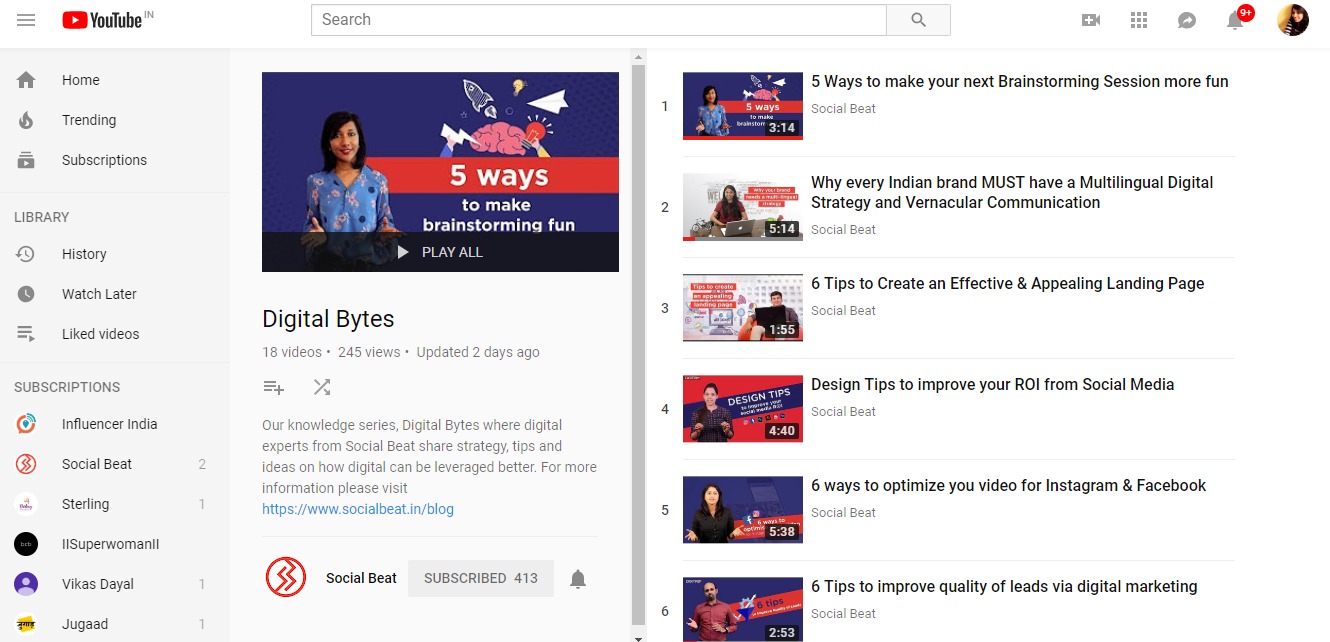This screenshot has height=642, width=1330.
Task: Click the Home house icon
Action: pyautogui.click(x=26, y=80)
